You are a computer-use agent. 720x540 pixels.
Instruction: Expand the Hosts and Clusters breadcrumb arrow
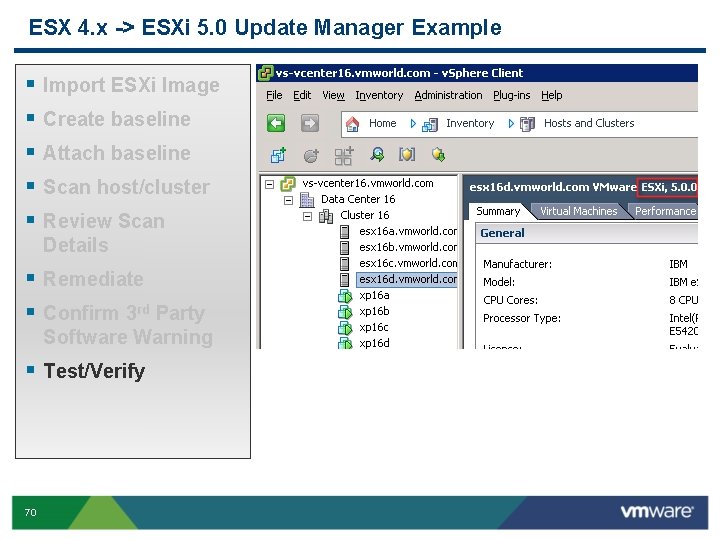[x=511, y=124]
